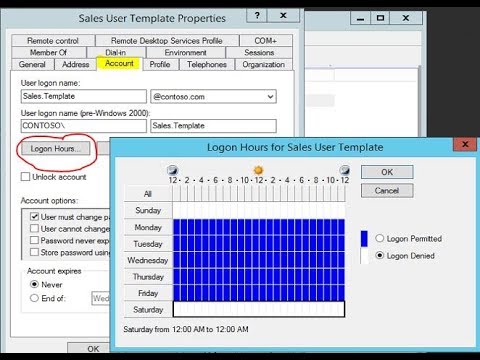Cancel the Logon Hours dialog
This screenshot has width=480, height=360.
point(387,191)
